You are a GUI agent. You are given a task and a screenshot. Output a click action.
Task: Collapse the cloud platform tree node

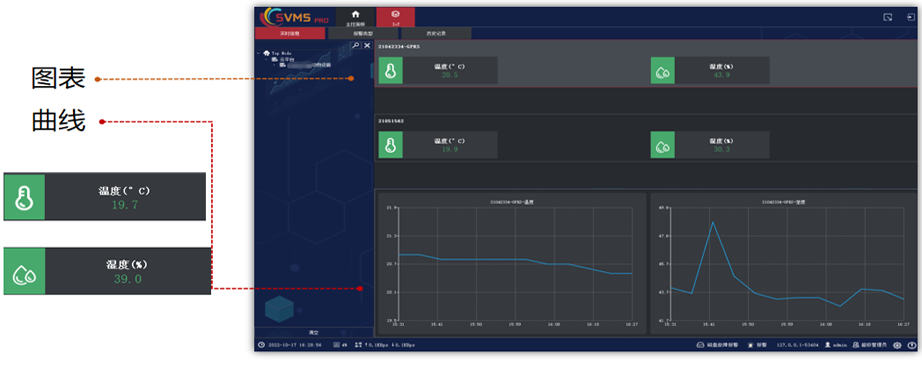point(266,59)
